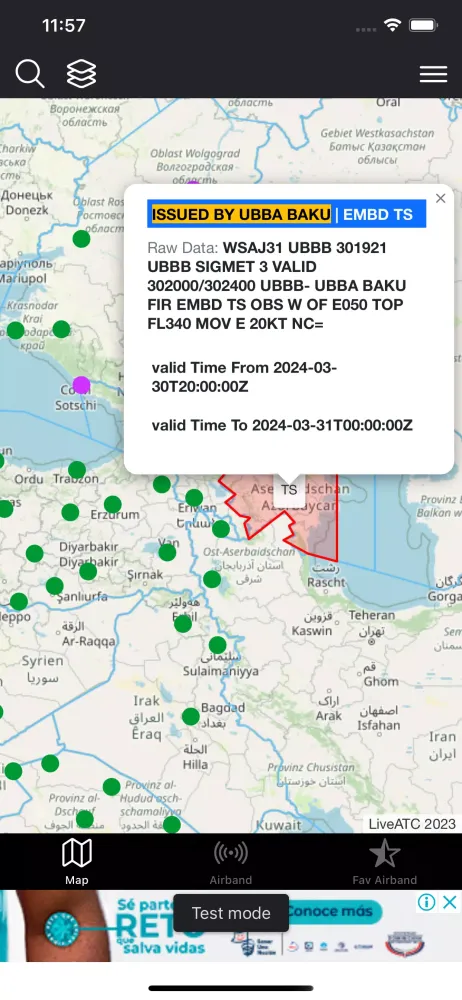
Task: Open the search magnifier icon
Action: click(x=30, y=74)
